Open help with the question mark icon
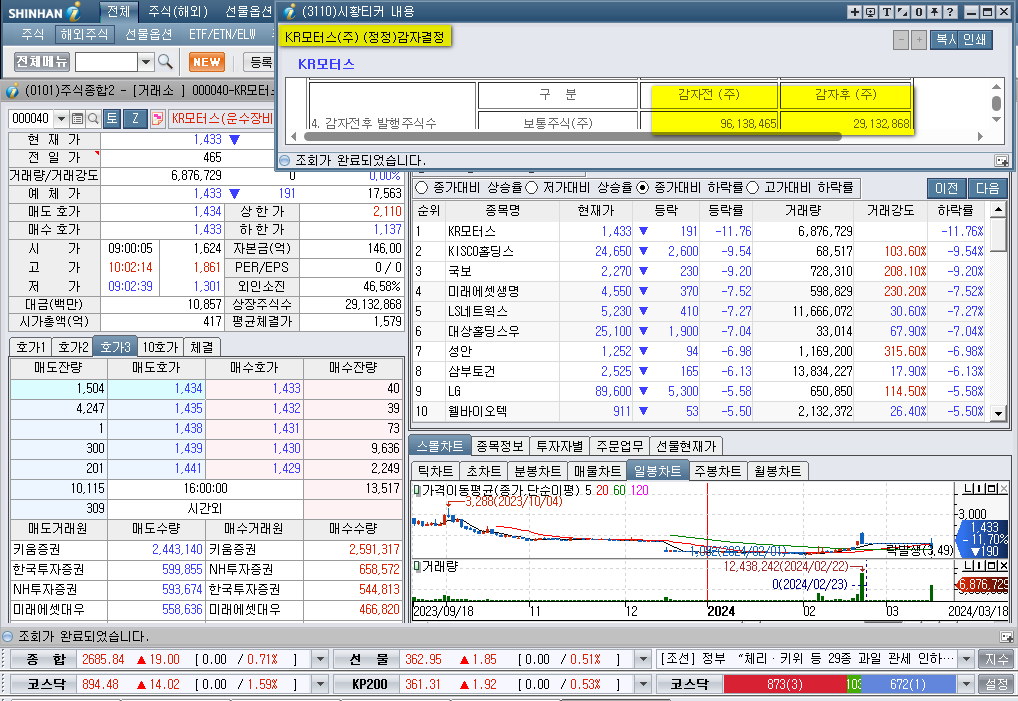The width and height of the screenshot is (1018, 701). tap(950, 12)
